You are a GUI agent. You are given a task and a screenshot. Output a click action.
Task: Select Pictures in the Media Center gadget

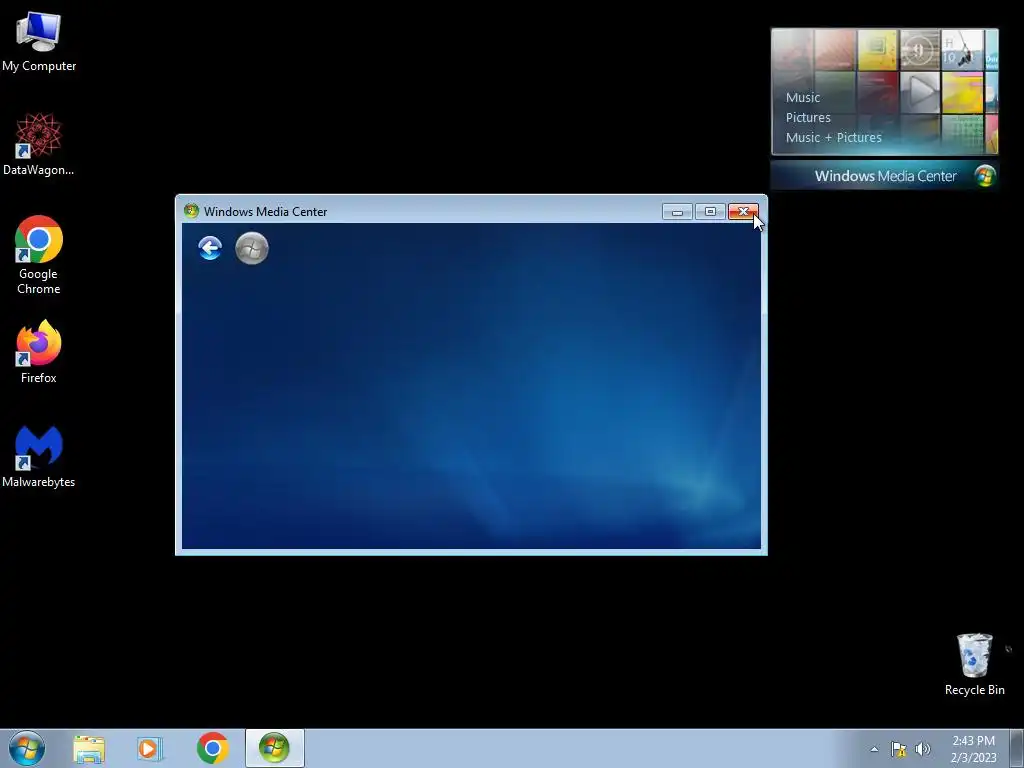click(808, 118)
